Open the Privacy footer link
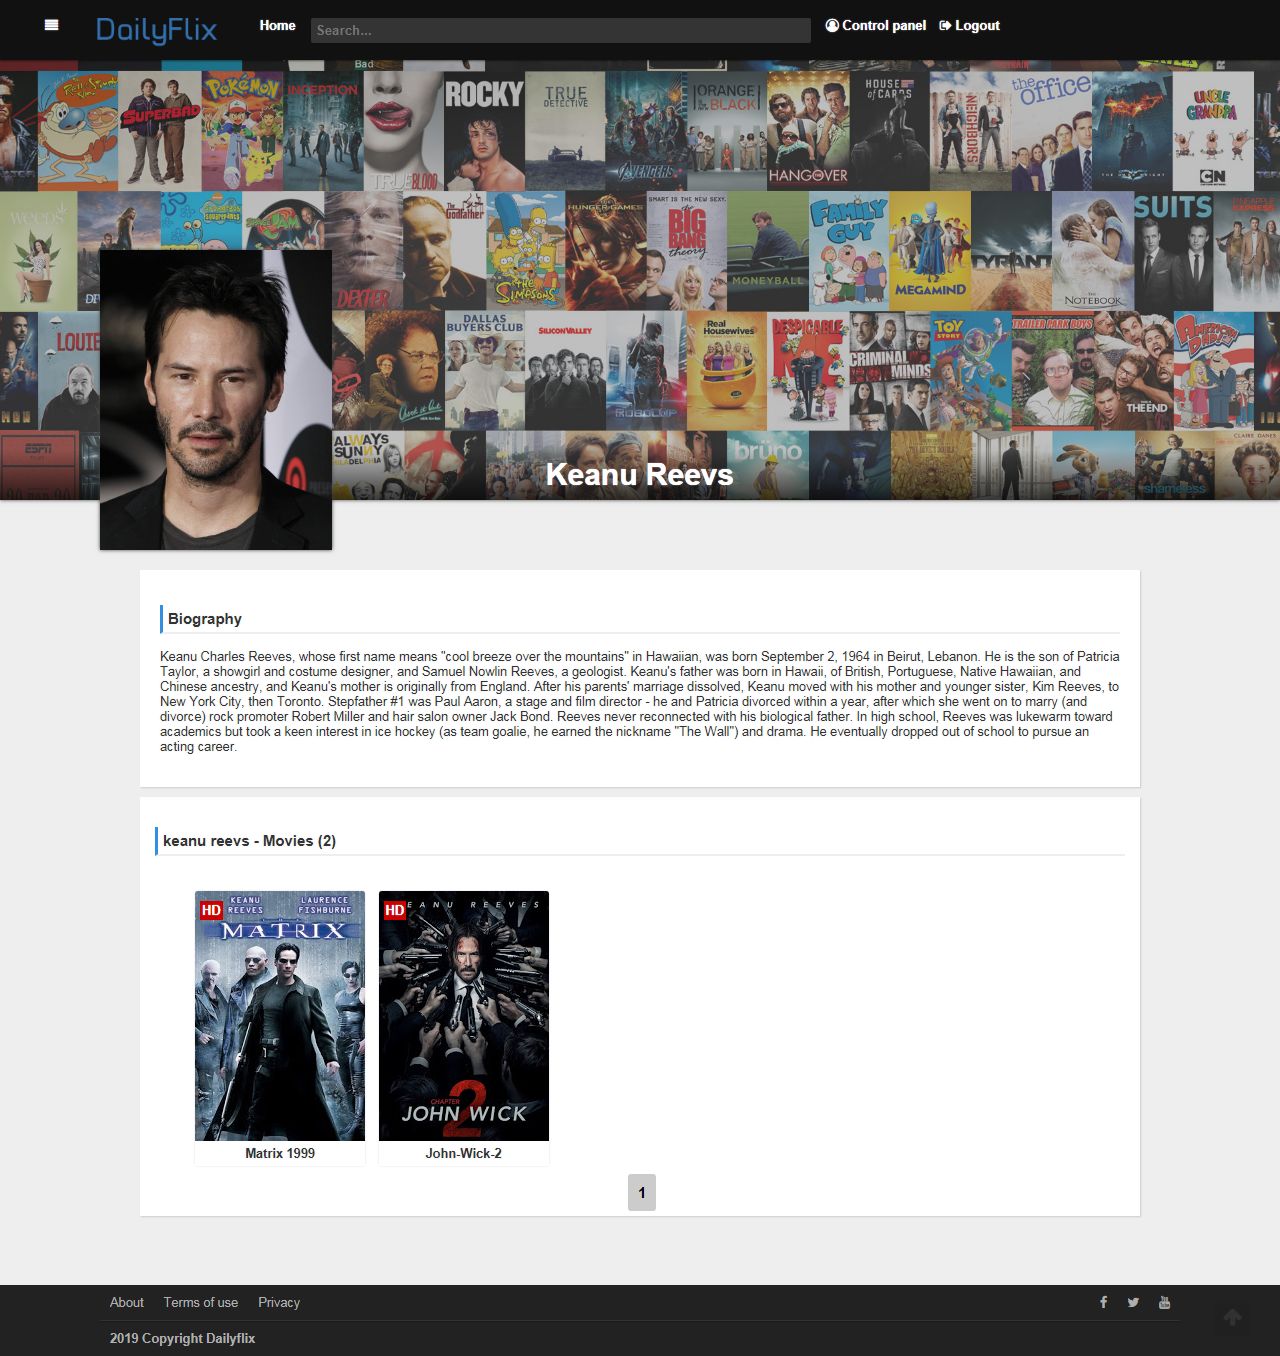This screenshot has width=1280, height=1356. point(279,1302)
